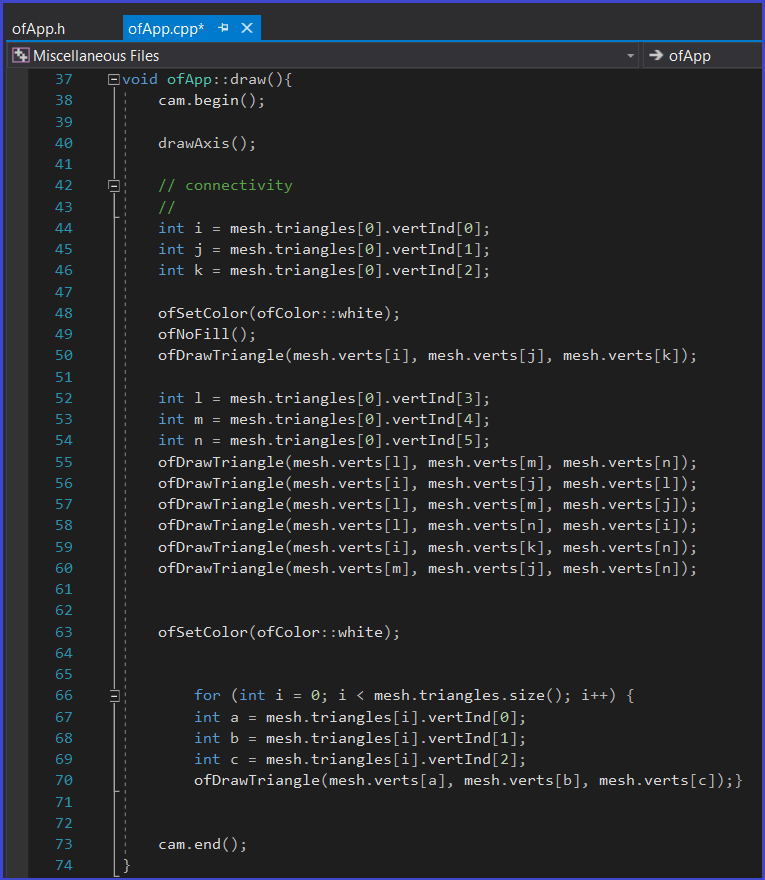Collapse the ofApp::draw function at line 37

point(114,79)
